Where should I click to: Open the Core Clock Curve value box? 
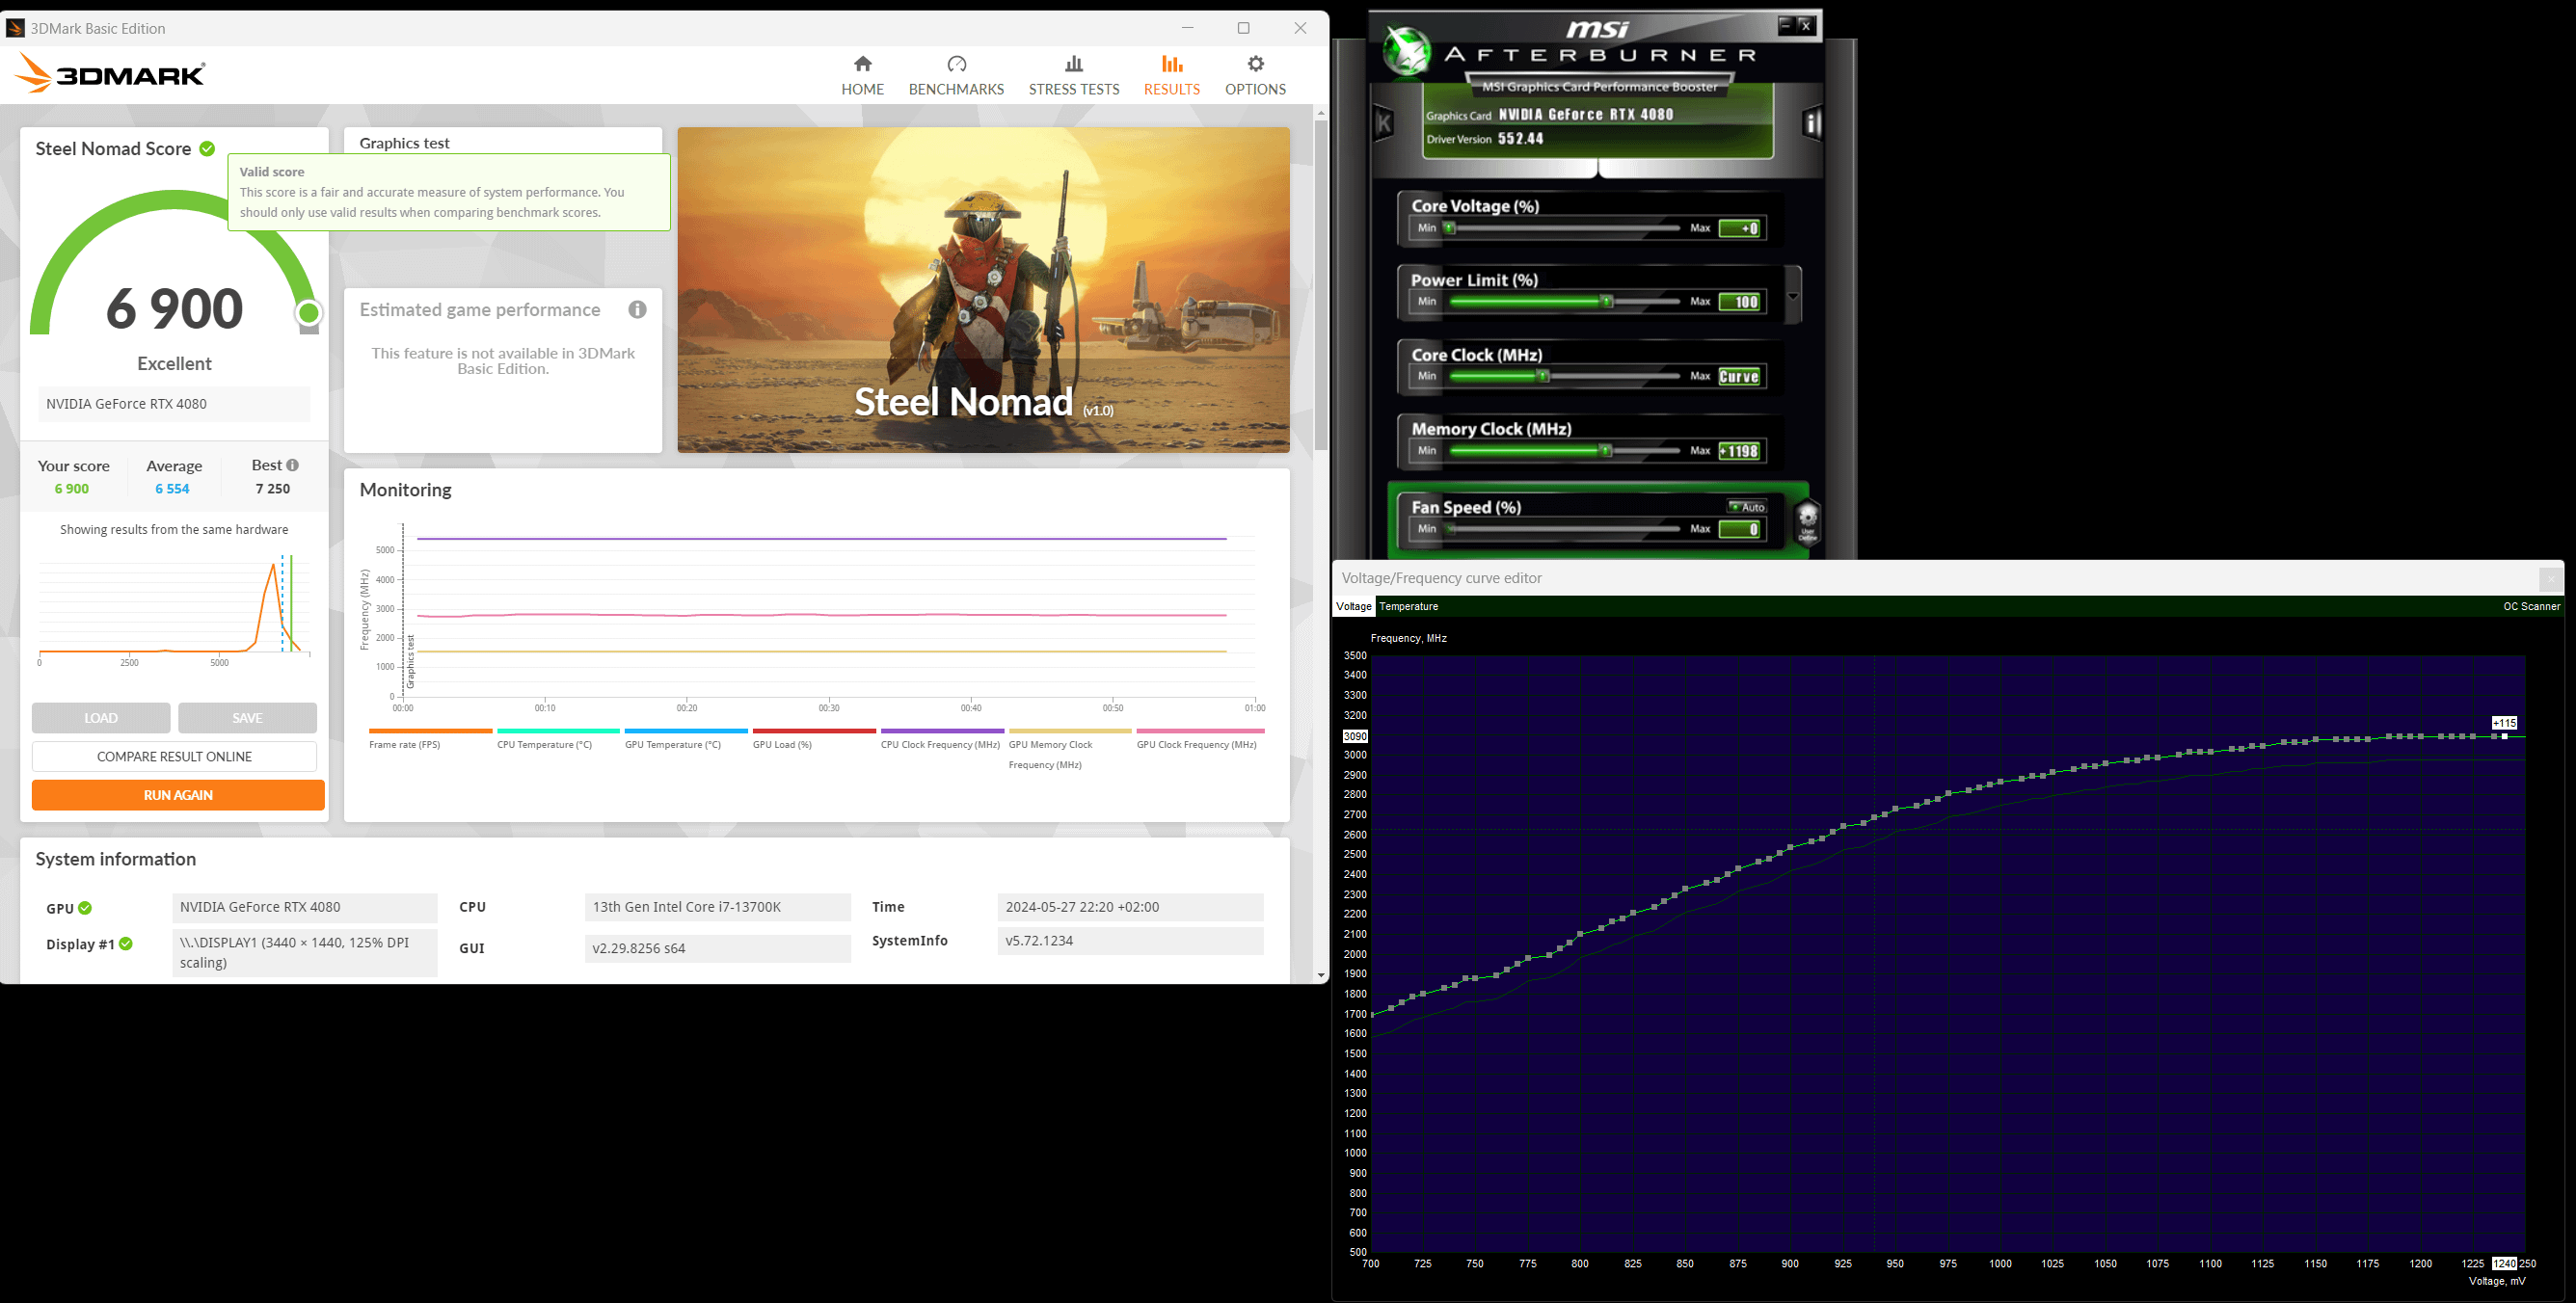pos(1740,377)
